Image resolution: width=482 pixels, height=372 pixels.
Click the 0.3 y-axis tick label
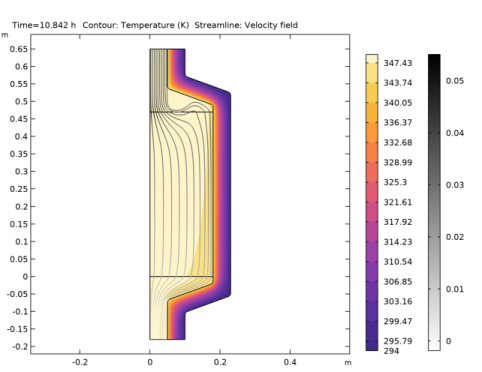click(21, 171)
